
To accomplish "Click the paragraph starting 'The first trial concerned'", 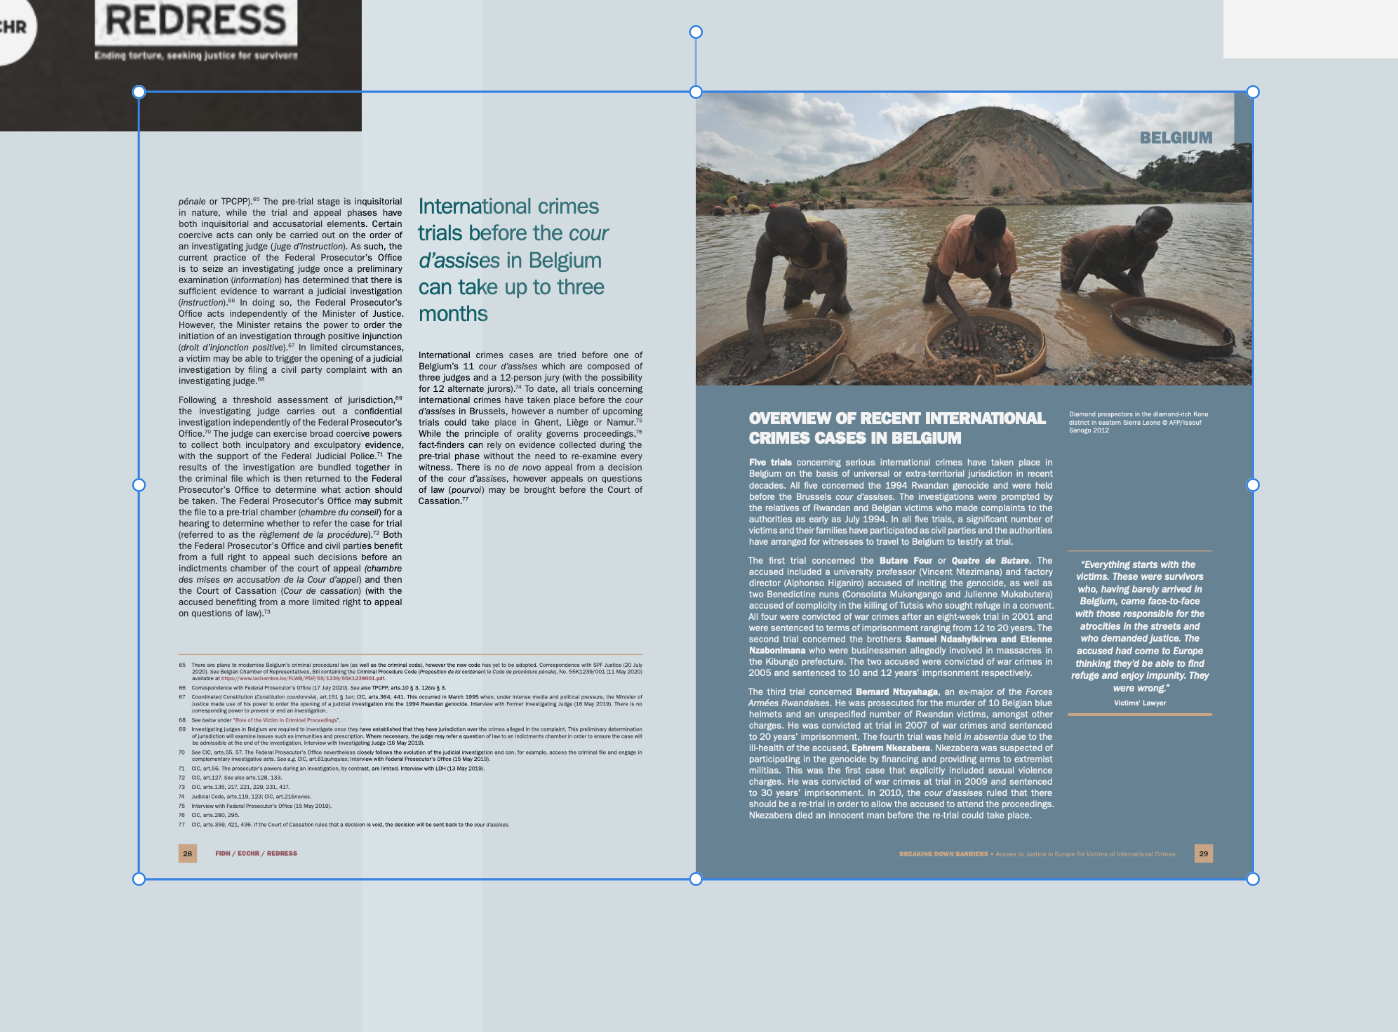I will click(x=900, y=616).
